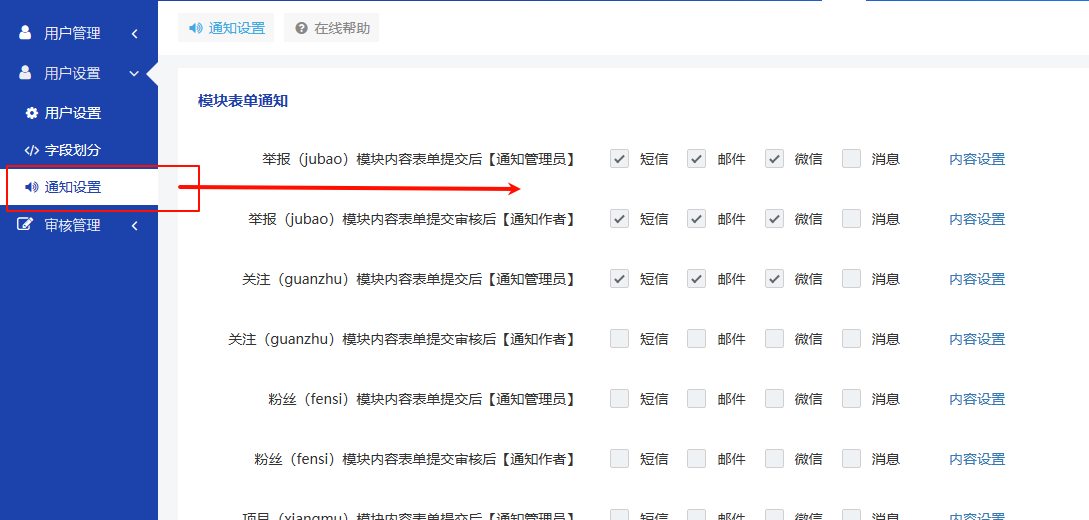Open 内容设置 for jubao 审核后通知作者 row
Viewport: 1089px width, 520px height.
tap(977, 219)
